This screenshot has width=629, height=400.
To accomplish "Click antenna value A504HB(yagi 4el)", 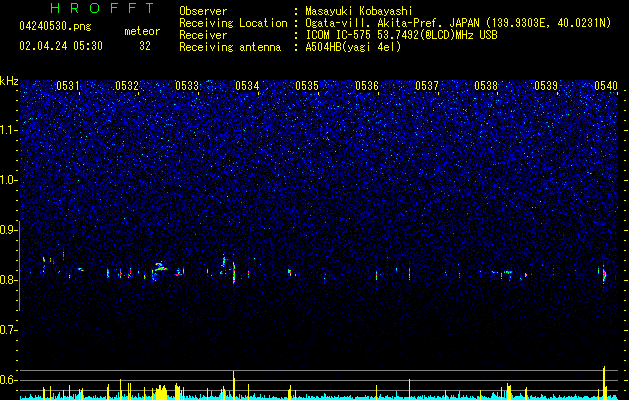I will 353,47.
